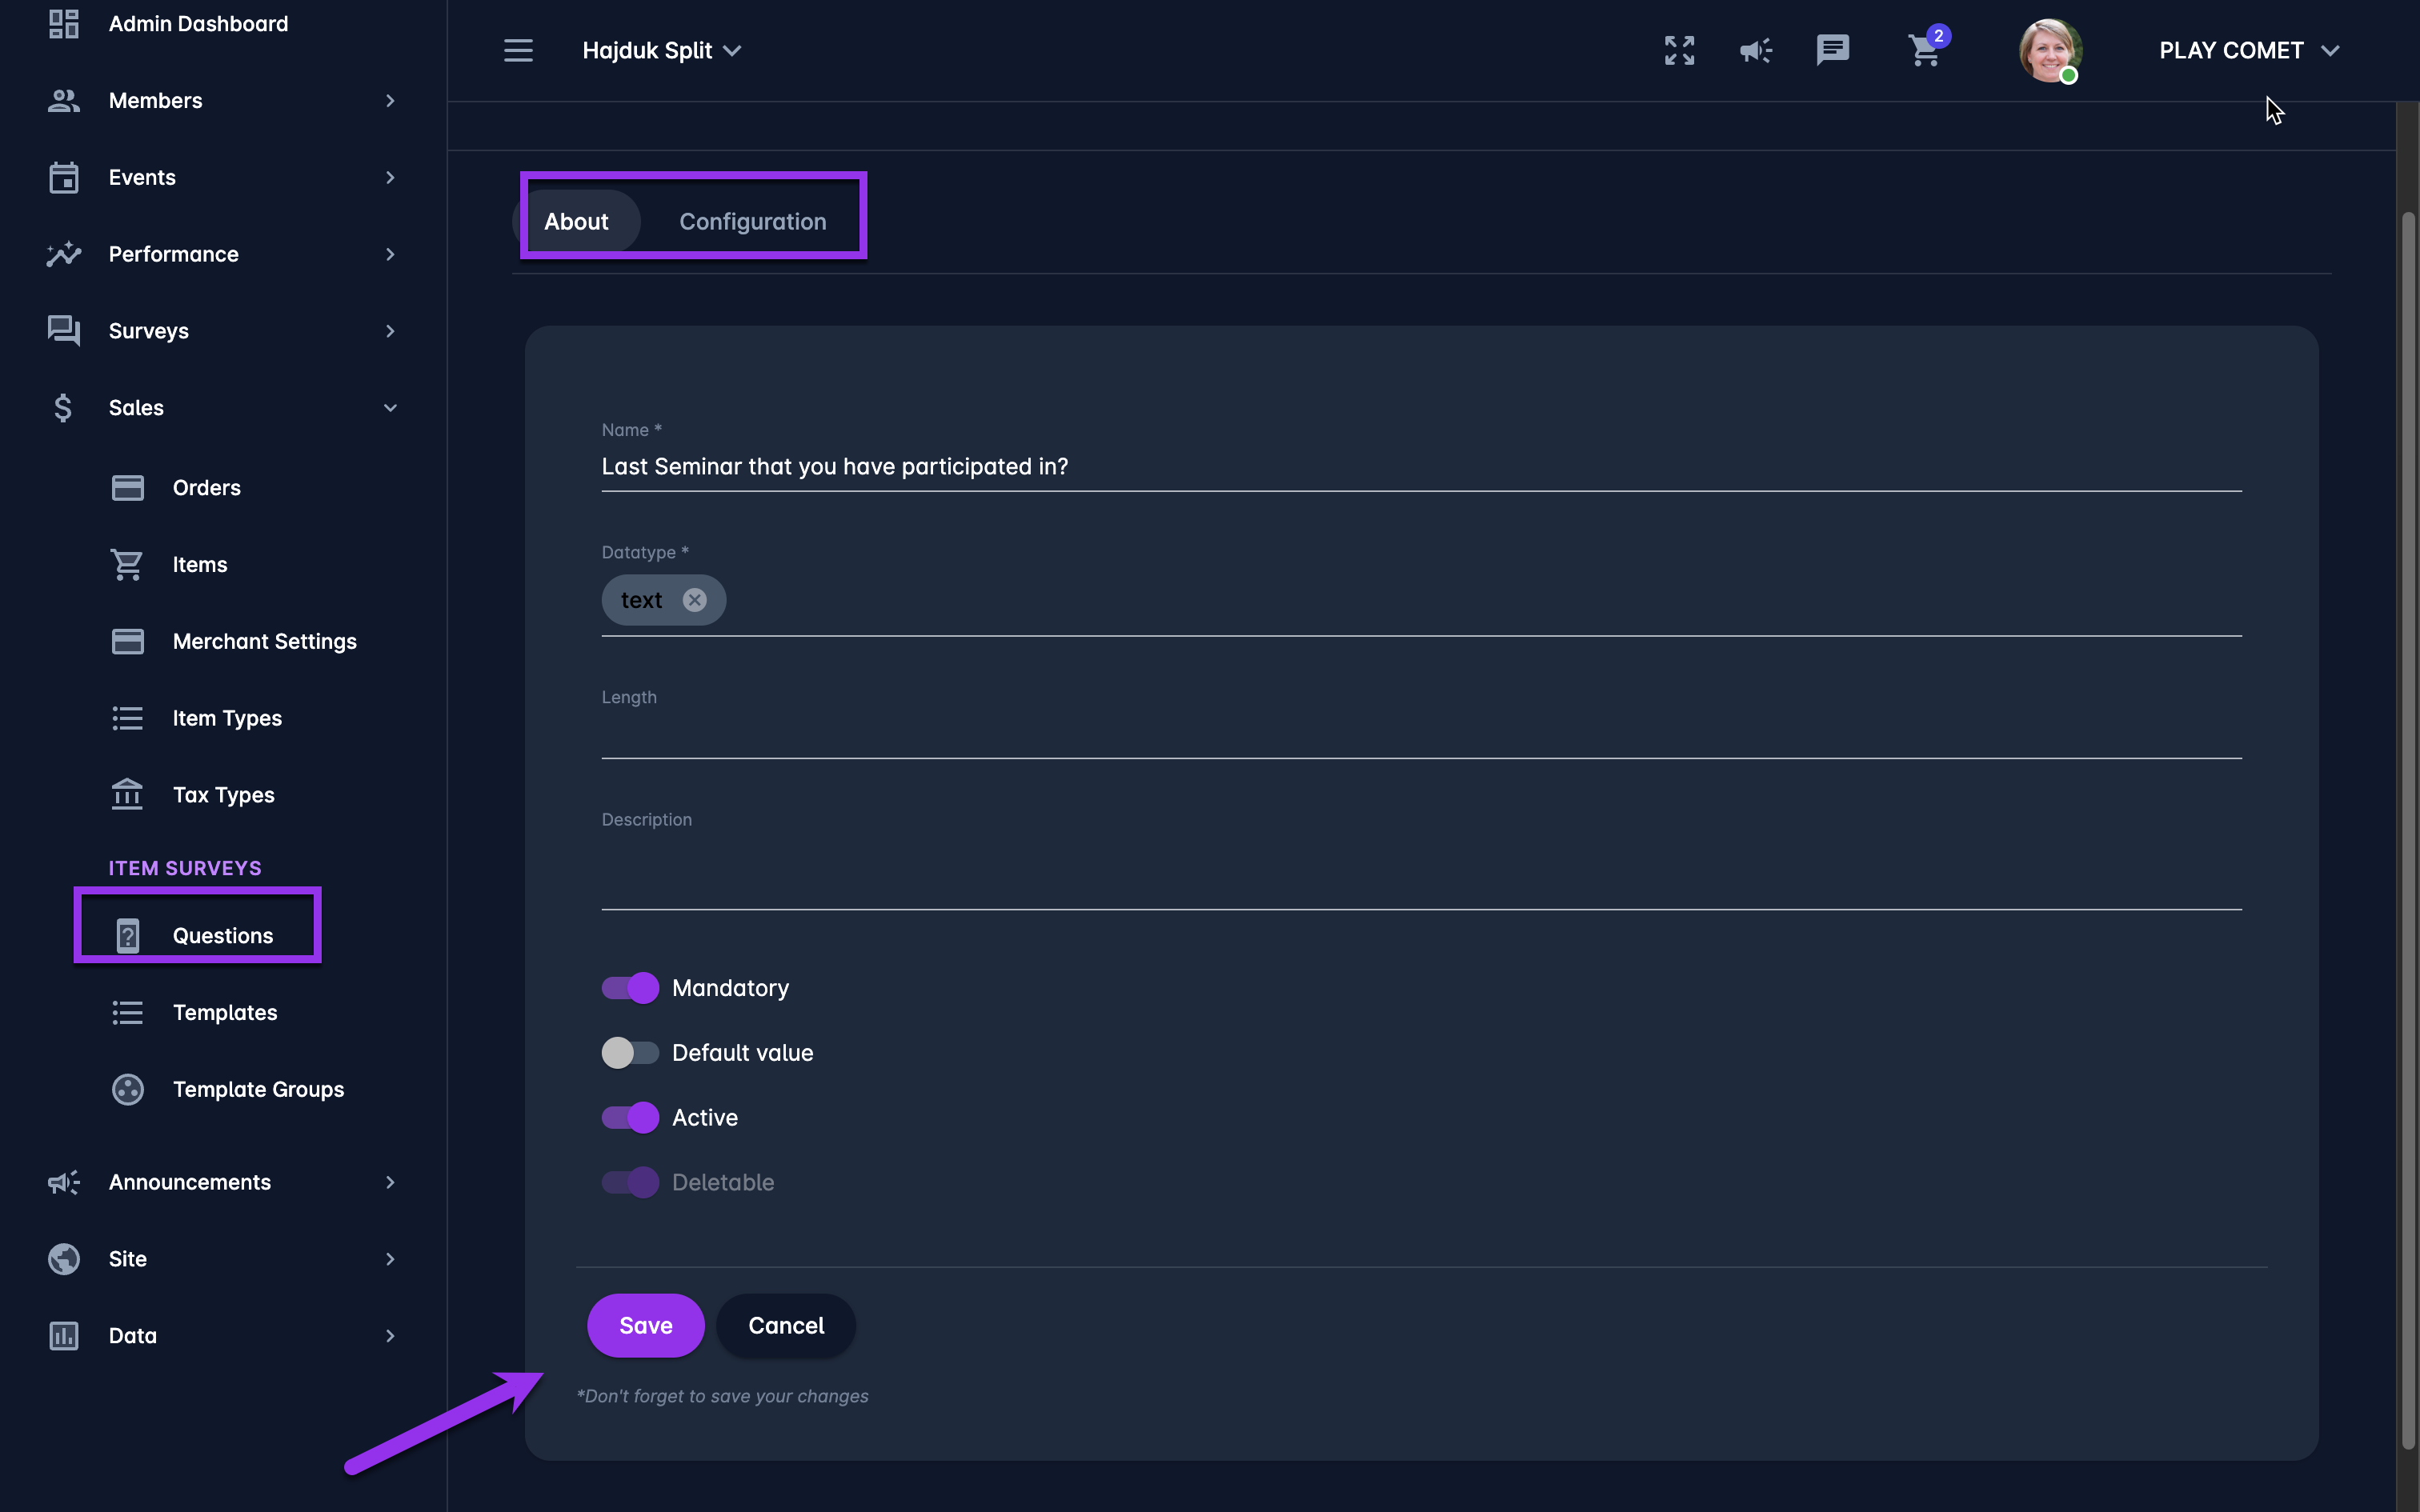
Task: Open Template Groups in sidebar
Action: click(258, 1089)
